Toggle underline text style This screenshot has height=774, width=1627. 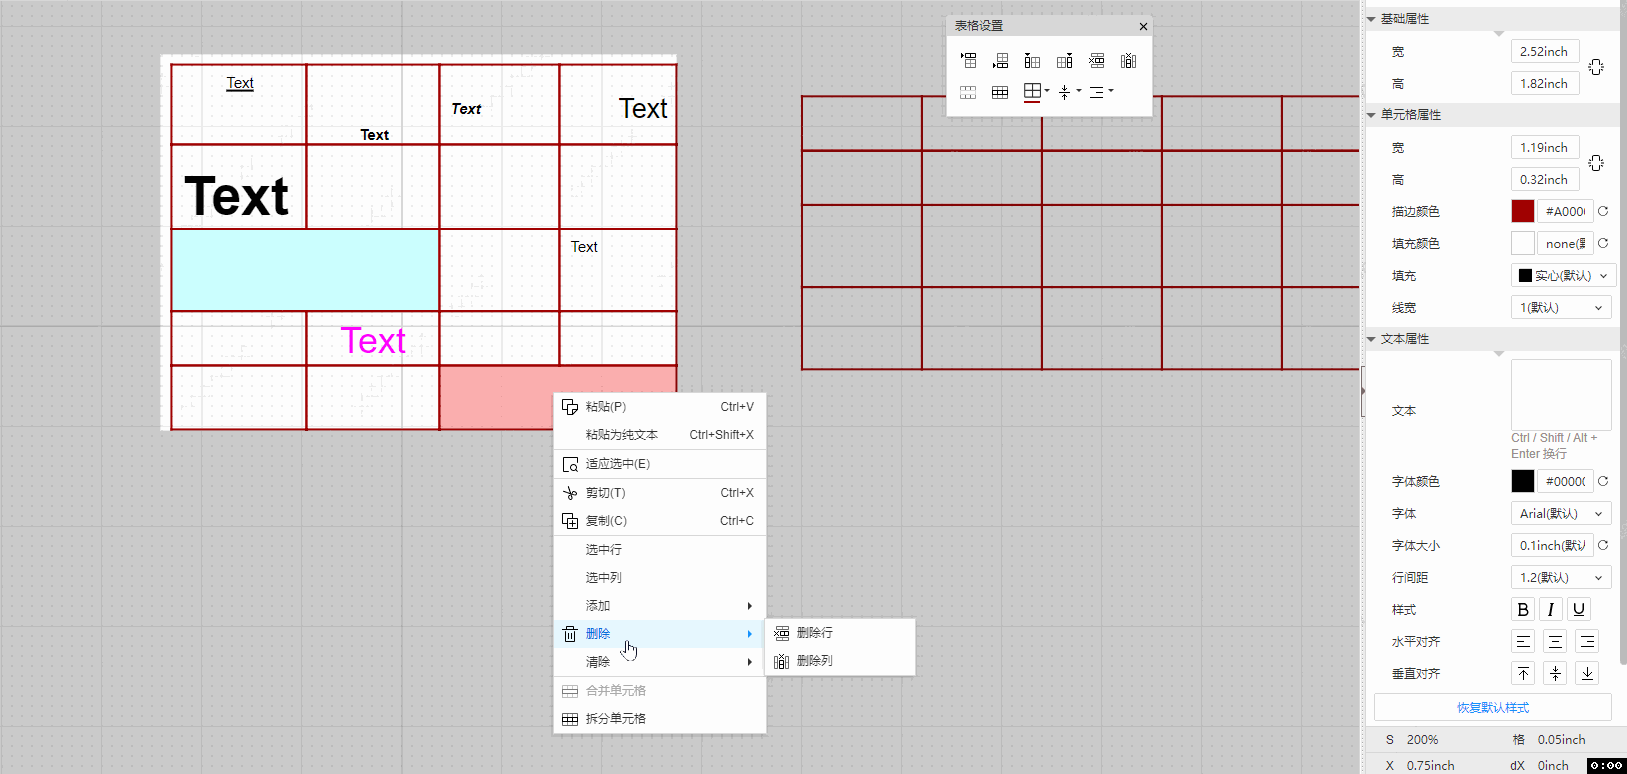(1579, 609)
